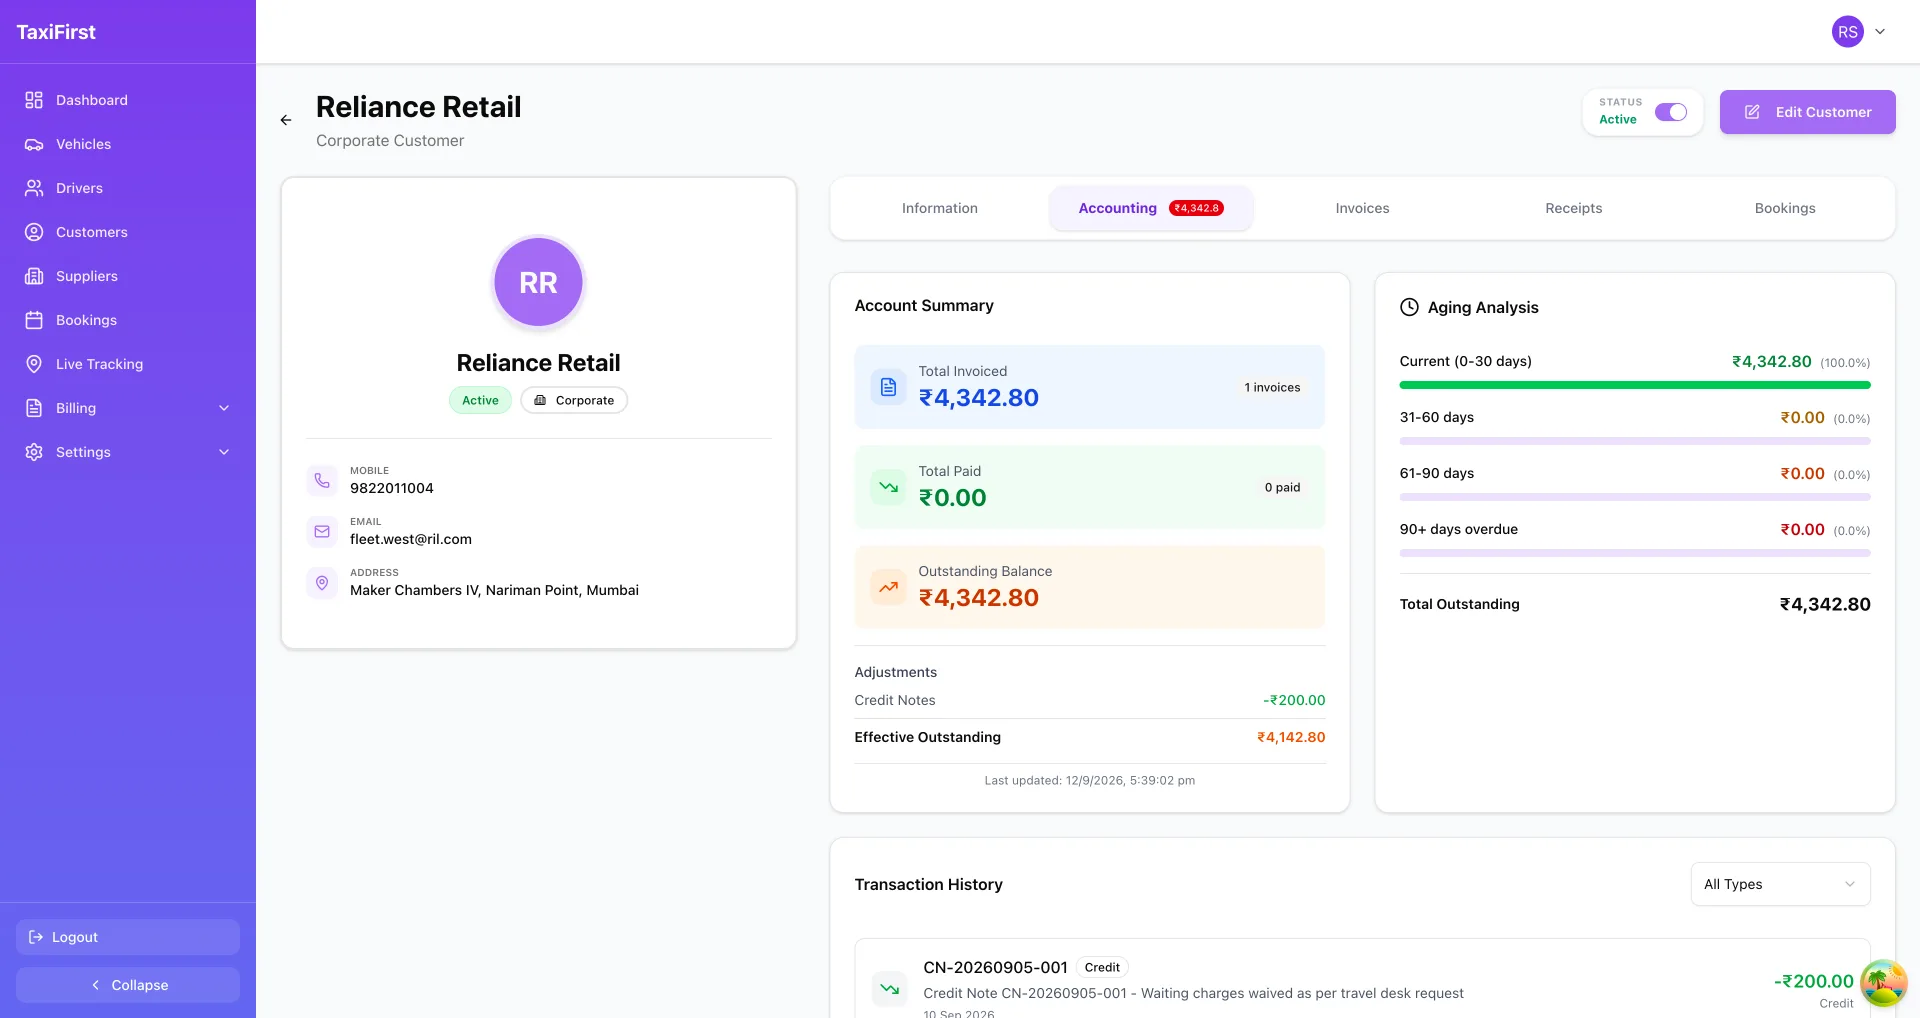Click the pencil icon on Edit Customer
The image size is (1920, 1018).
pos(1752,112)
